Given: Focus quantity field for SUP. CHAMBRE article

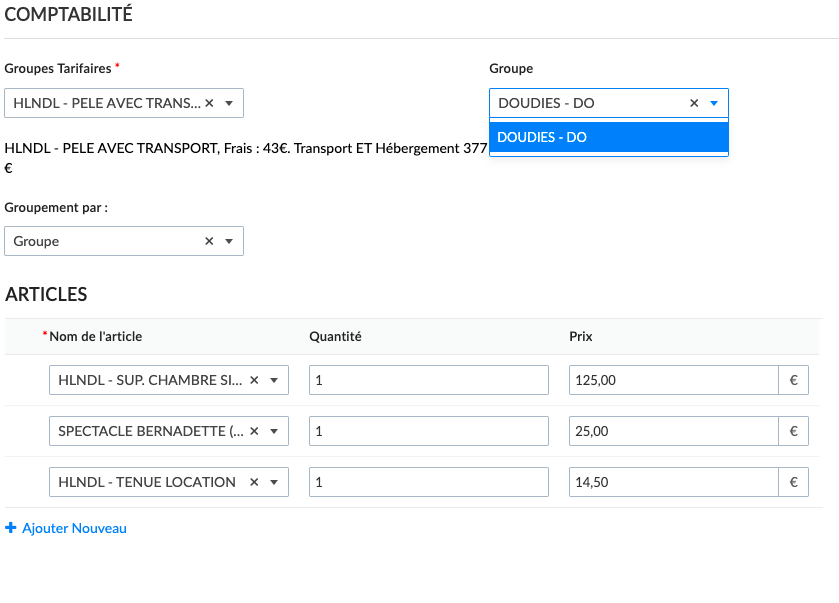Looking at the screenshot, I should [428, 380].
